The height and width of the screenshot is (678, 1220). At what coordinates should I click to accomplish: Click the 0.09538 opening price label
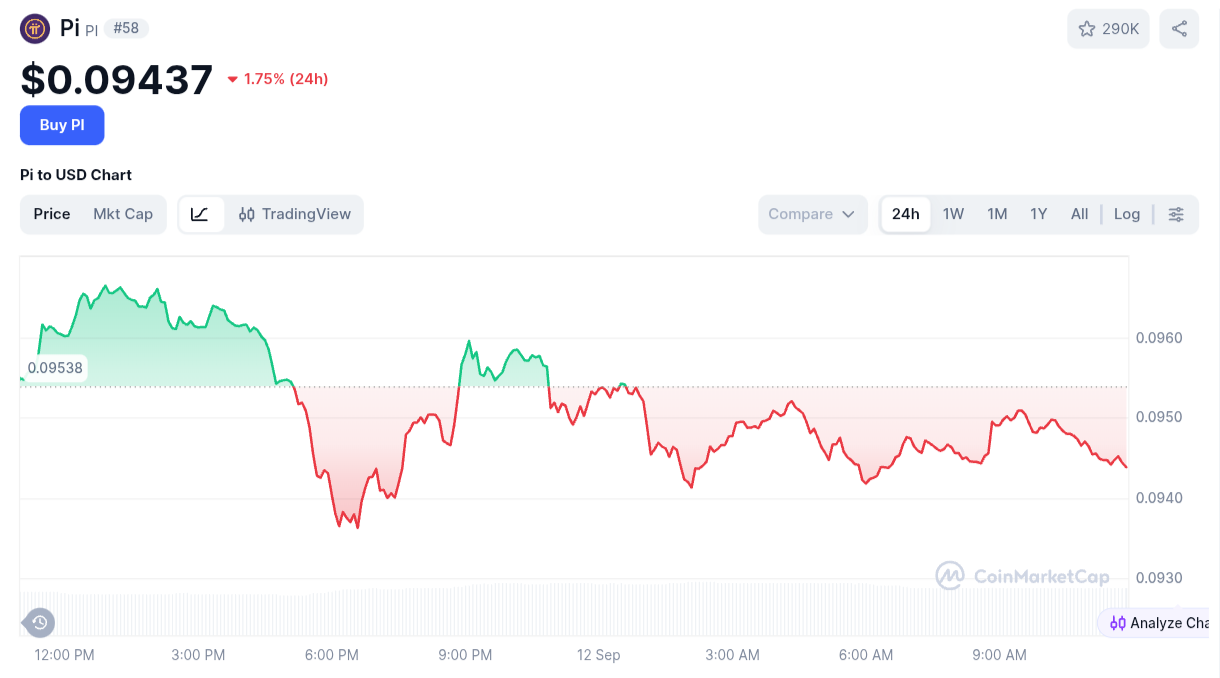[55, 367]
